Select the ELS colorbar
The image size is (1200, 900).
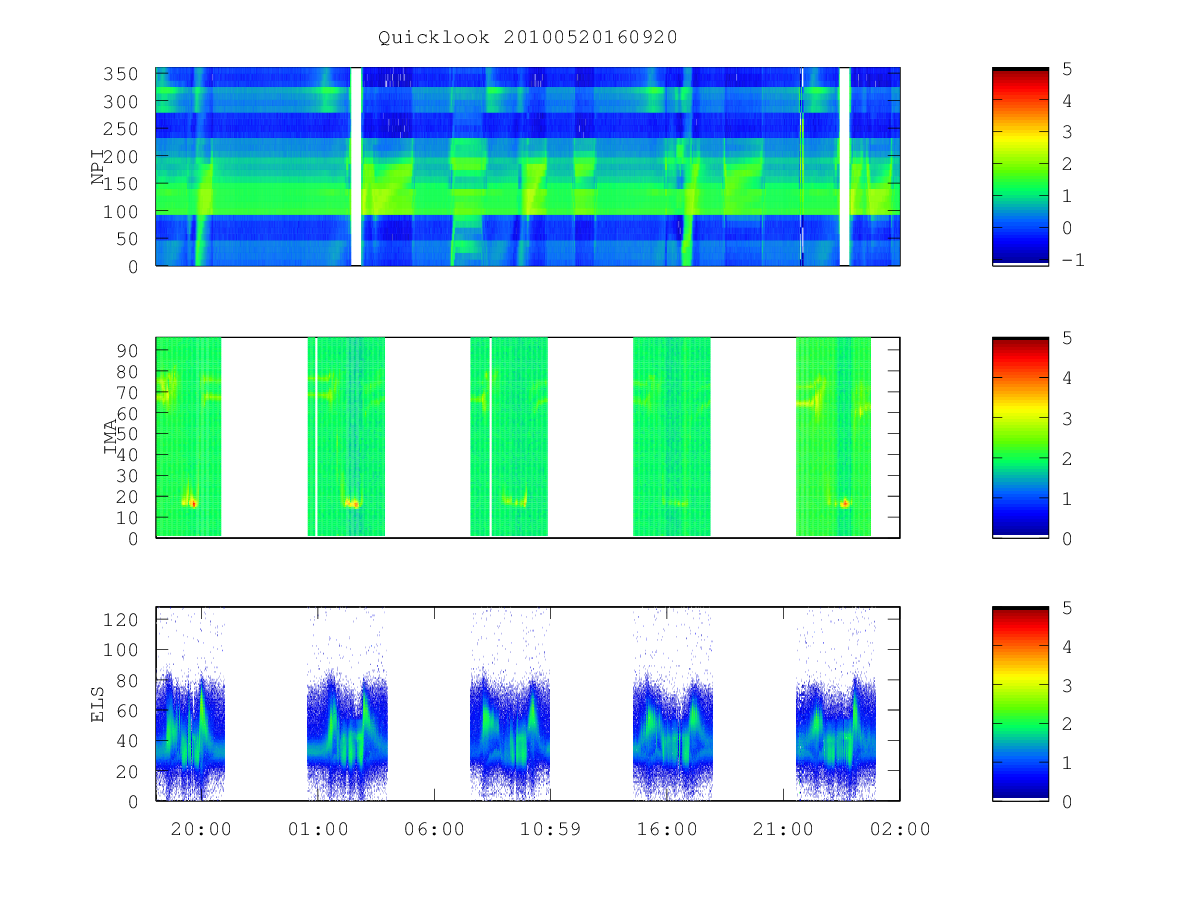[x=1020, y=704]
